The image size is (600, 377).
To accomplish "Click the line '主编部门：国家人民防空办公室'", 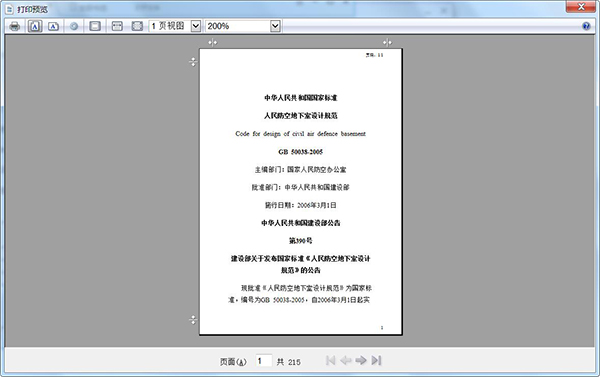I will pyautogui.click(x=300, y=170).
